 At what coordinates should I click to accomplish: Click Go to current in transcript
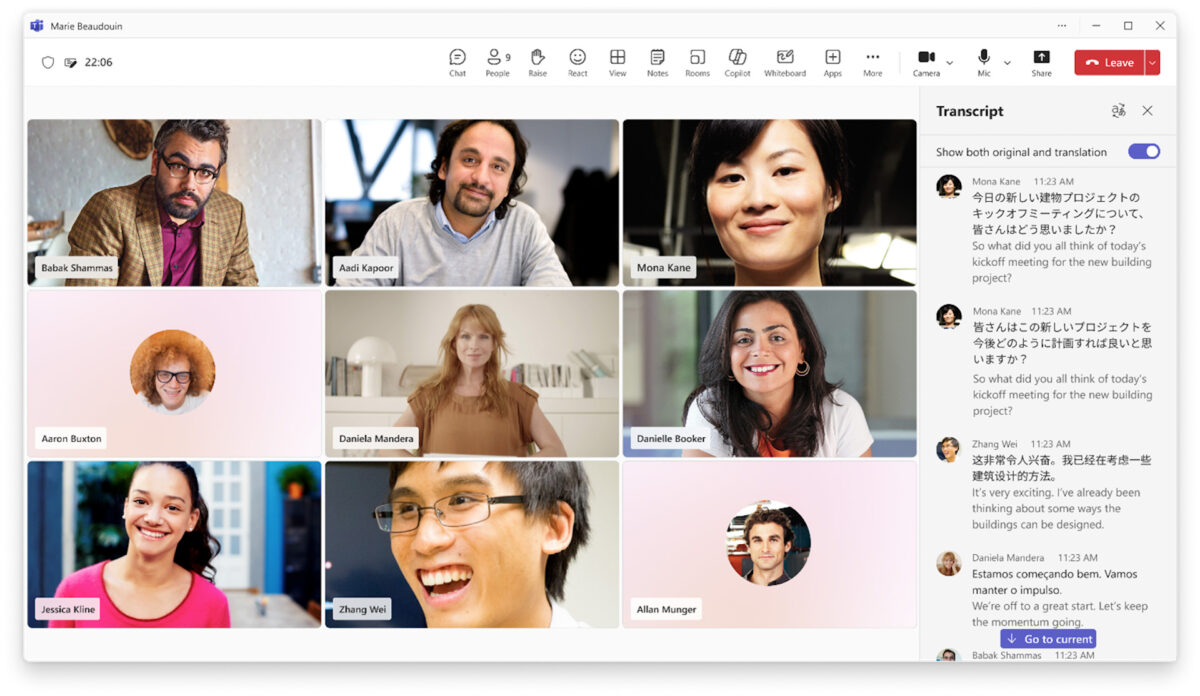pyautogui.click(x=1047, y=639)
